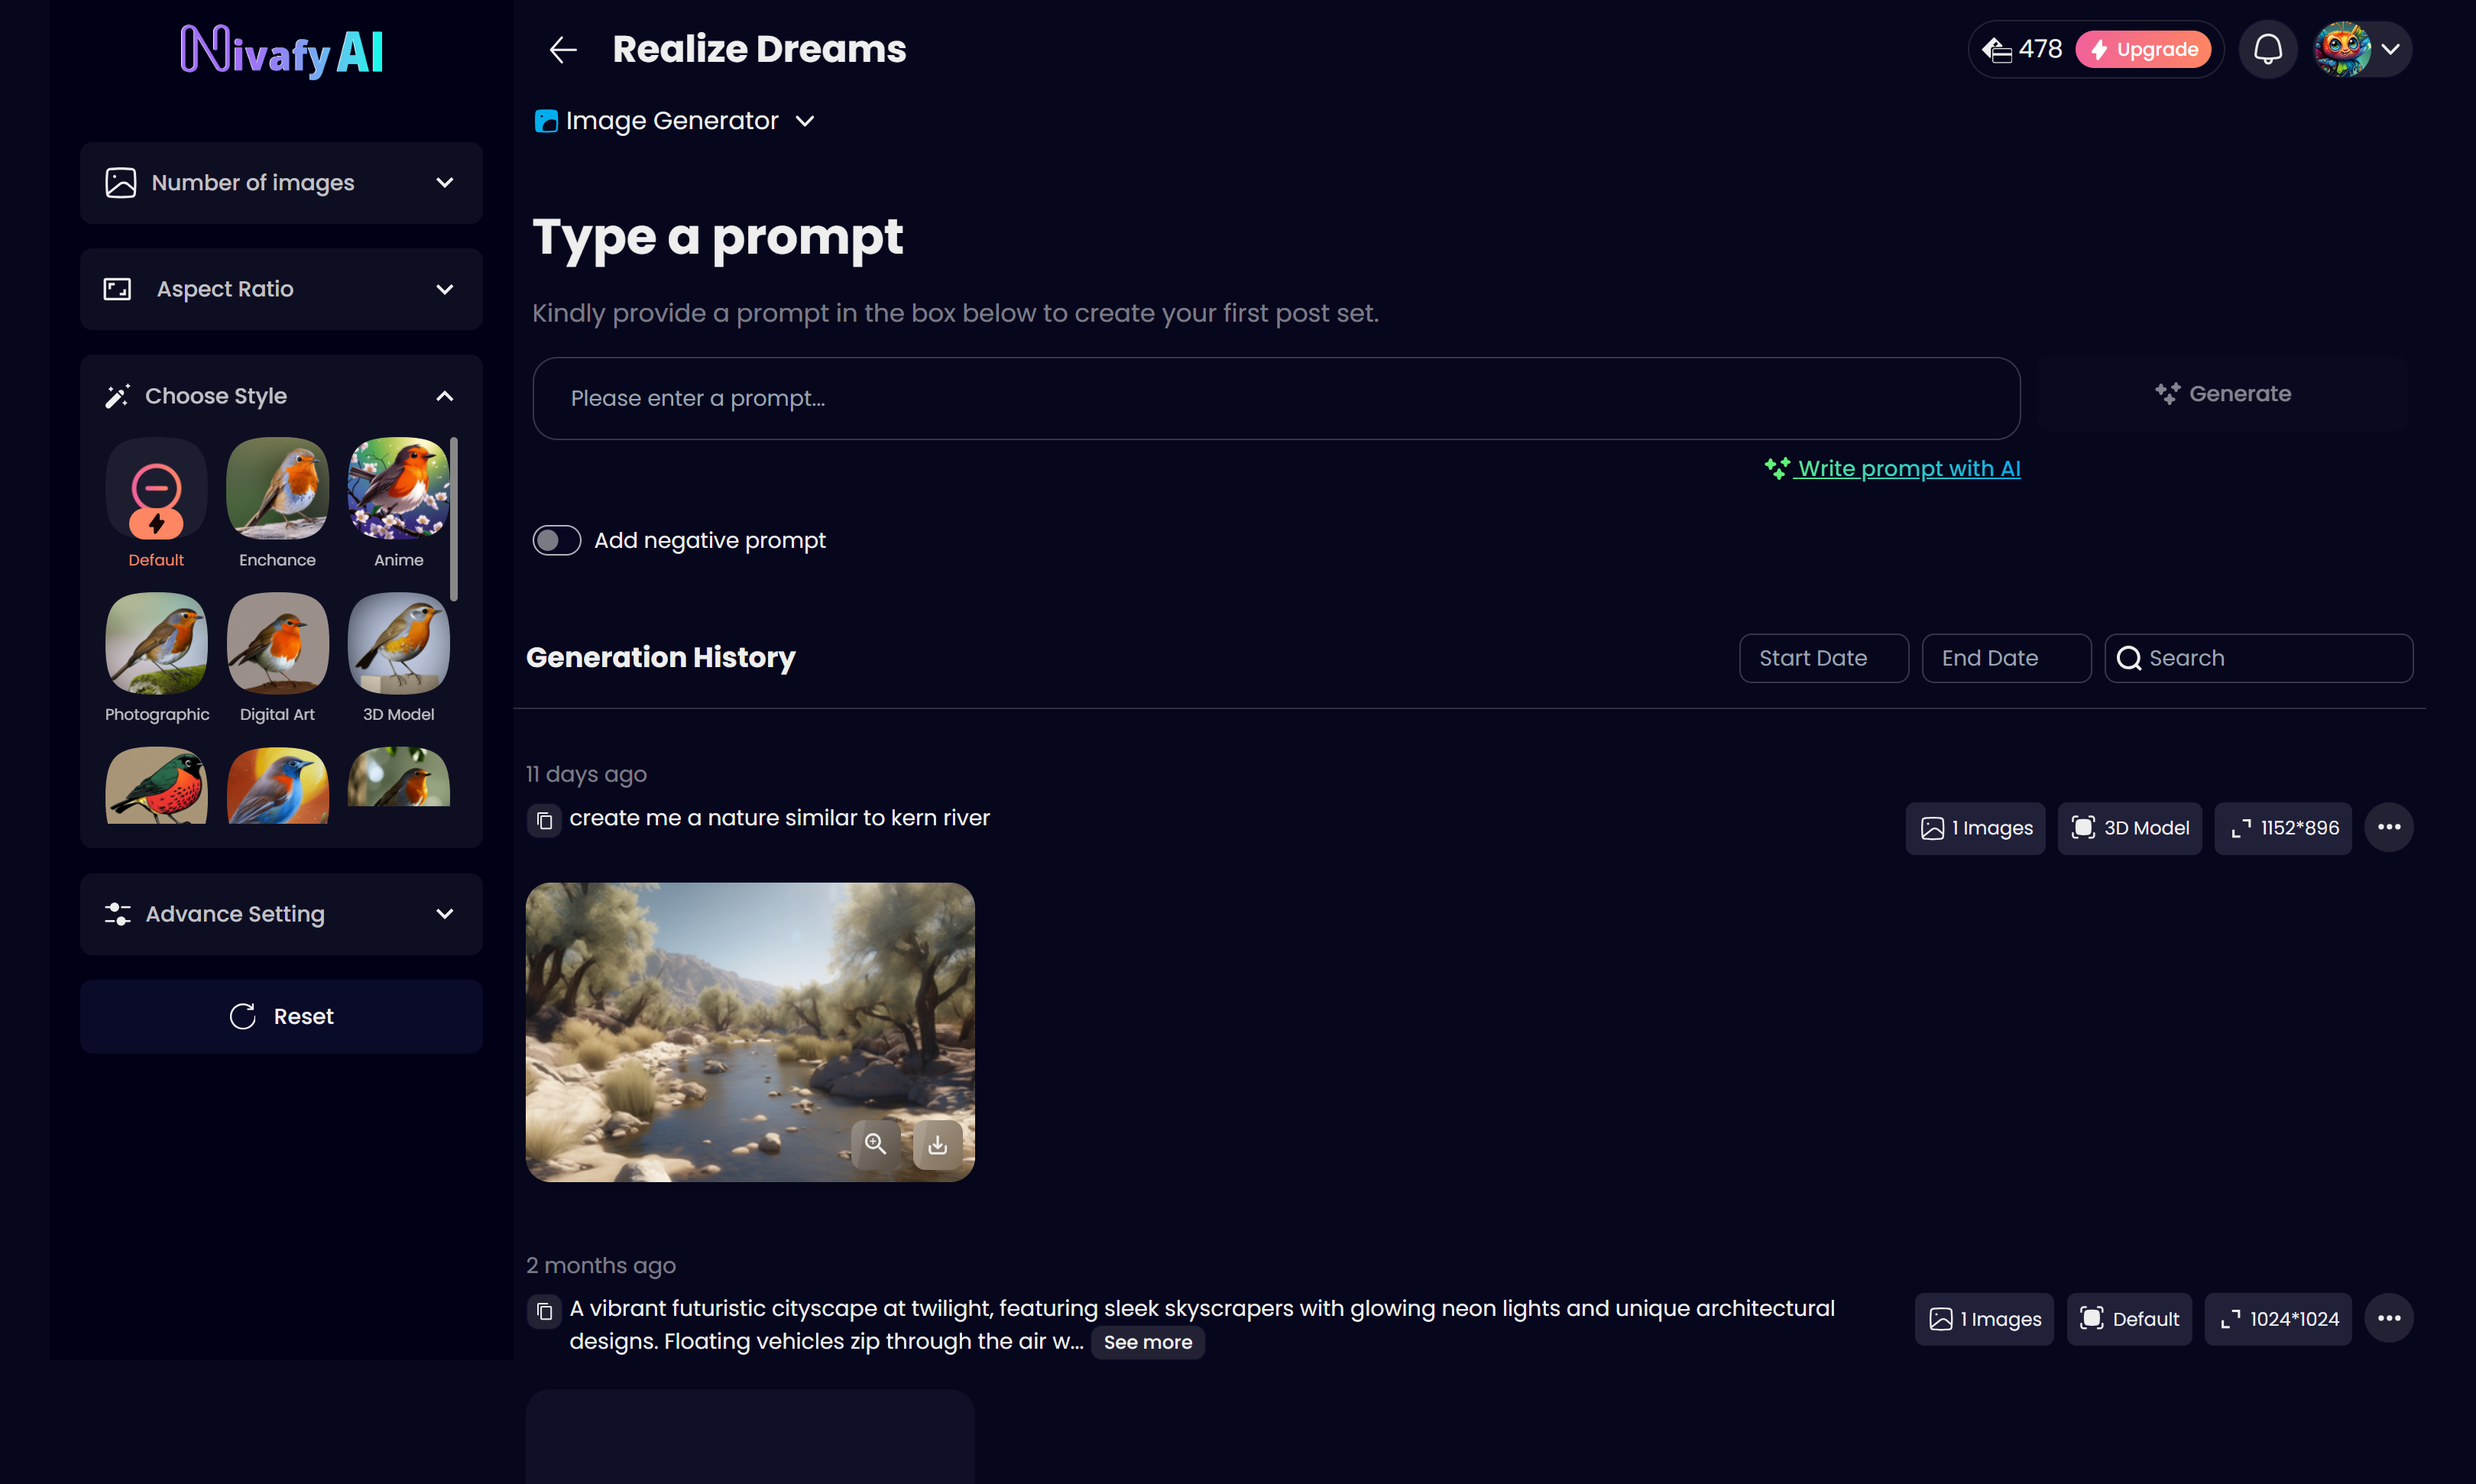2476x1484 pixels.
Task: Open the notifications bell
Action: pos(2268,49)
